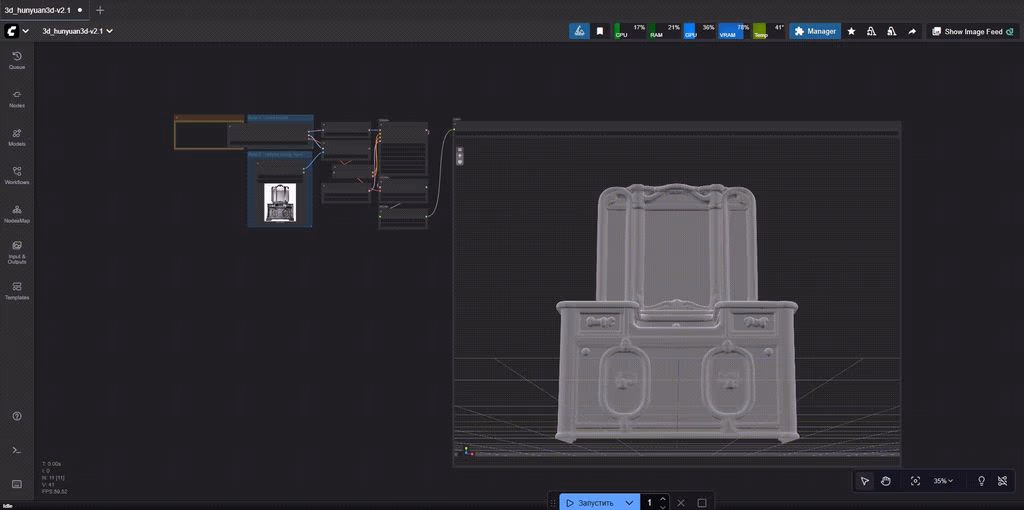This screenshot has width=1024, height=510.
Task: Open the Models sidebar panel
Action: coord(17,137)
